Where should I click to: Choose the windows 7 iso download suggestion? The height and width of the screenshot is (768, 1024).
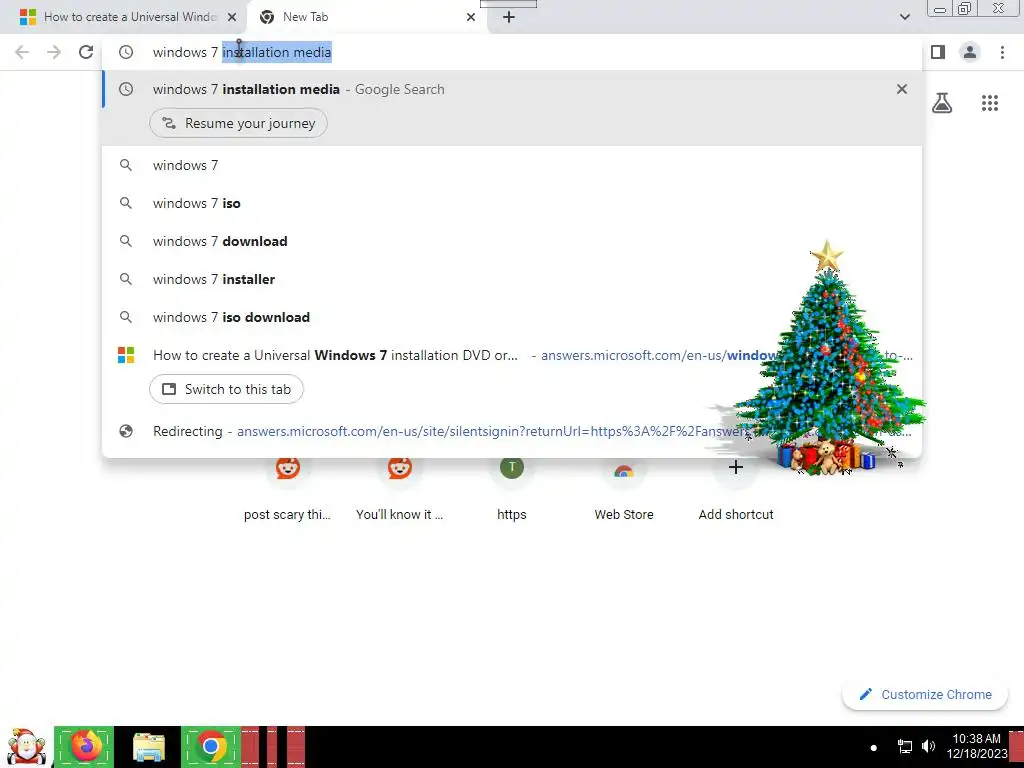coord(512,317)
